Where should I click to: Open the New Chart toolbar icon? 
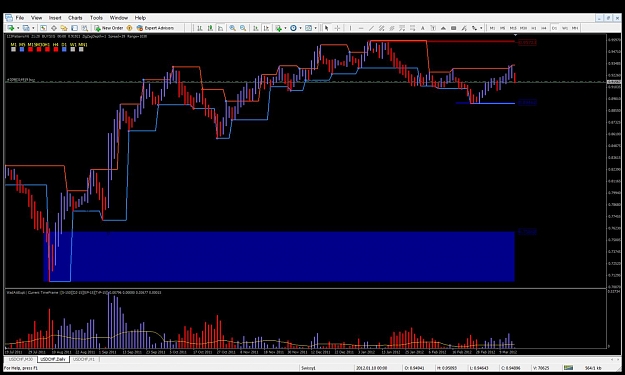click(10, 28)
